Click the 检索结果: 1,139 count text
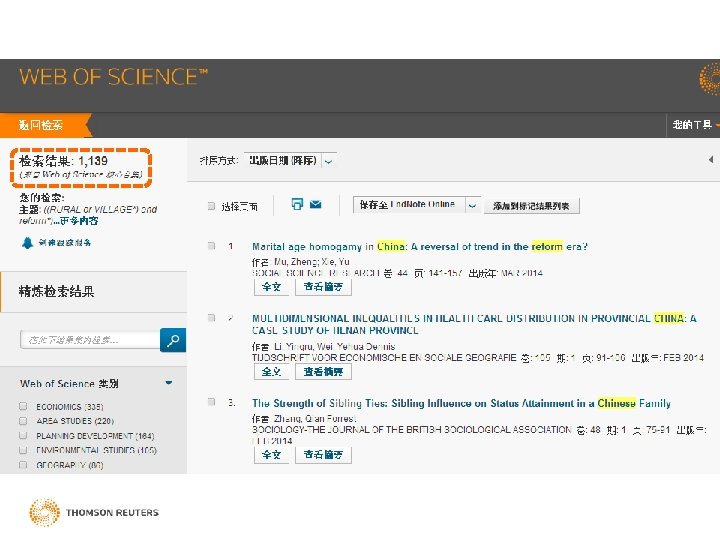The width and height of the screenshot is (720, 540). tap(63, 161)
